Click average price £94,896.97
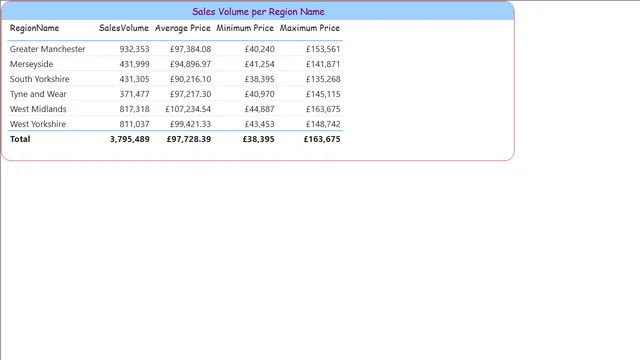The image size is (640, 360). click(191, 64)
